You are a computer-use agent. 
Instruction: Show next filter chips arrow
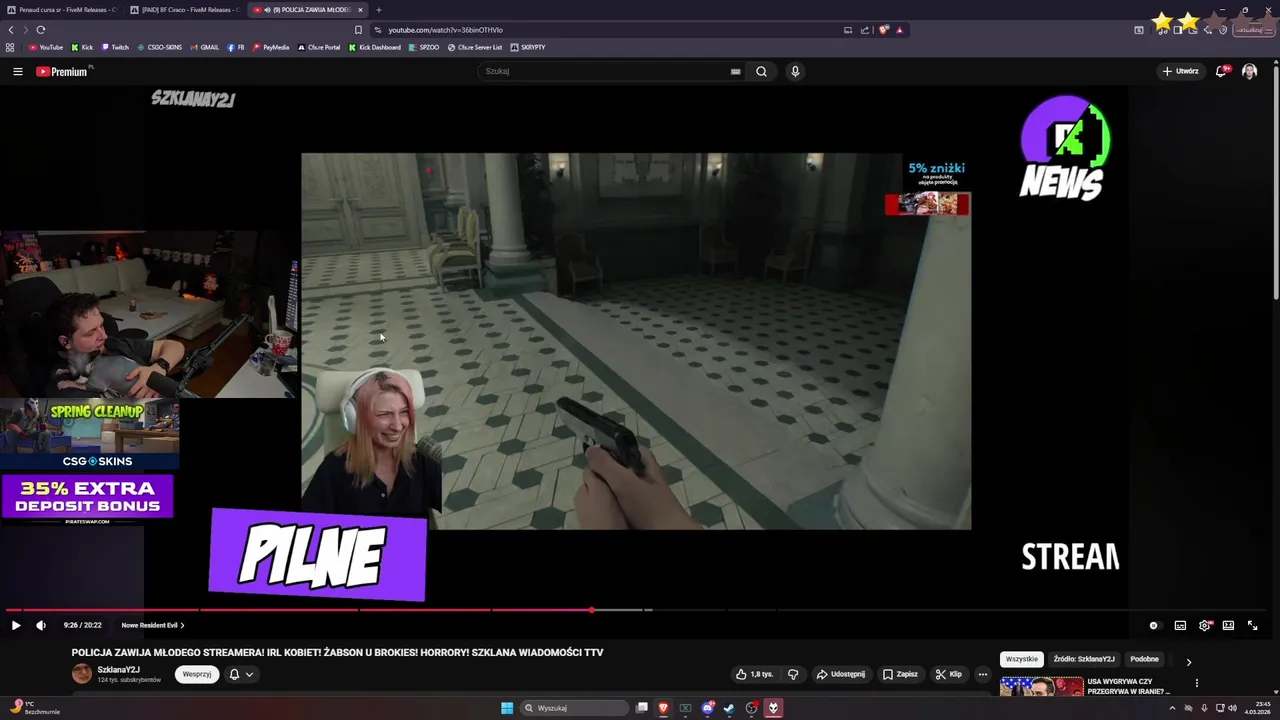[1188, 661]
